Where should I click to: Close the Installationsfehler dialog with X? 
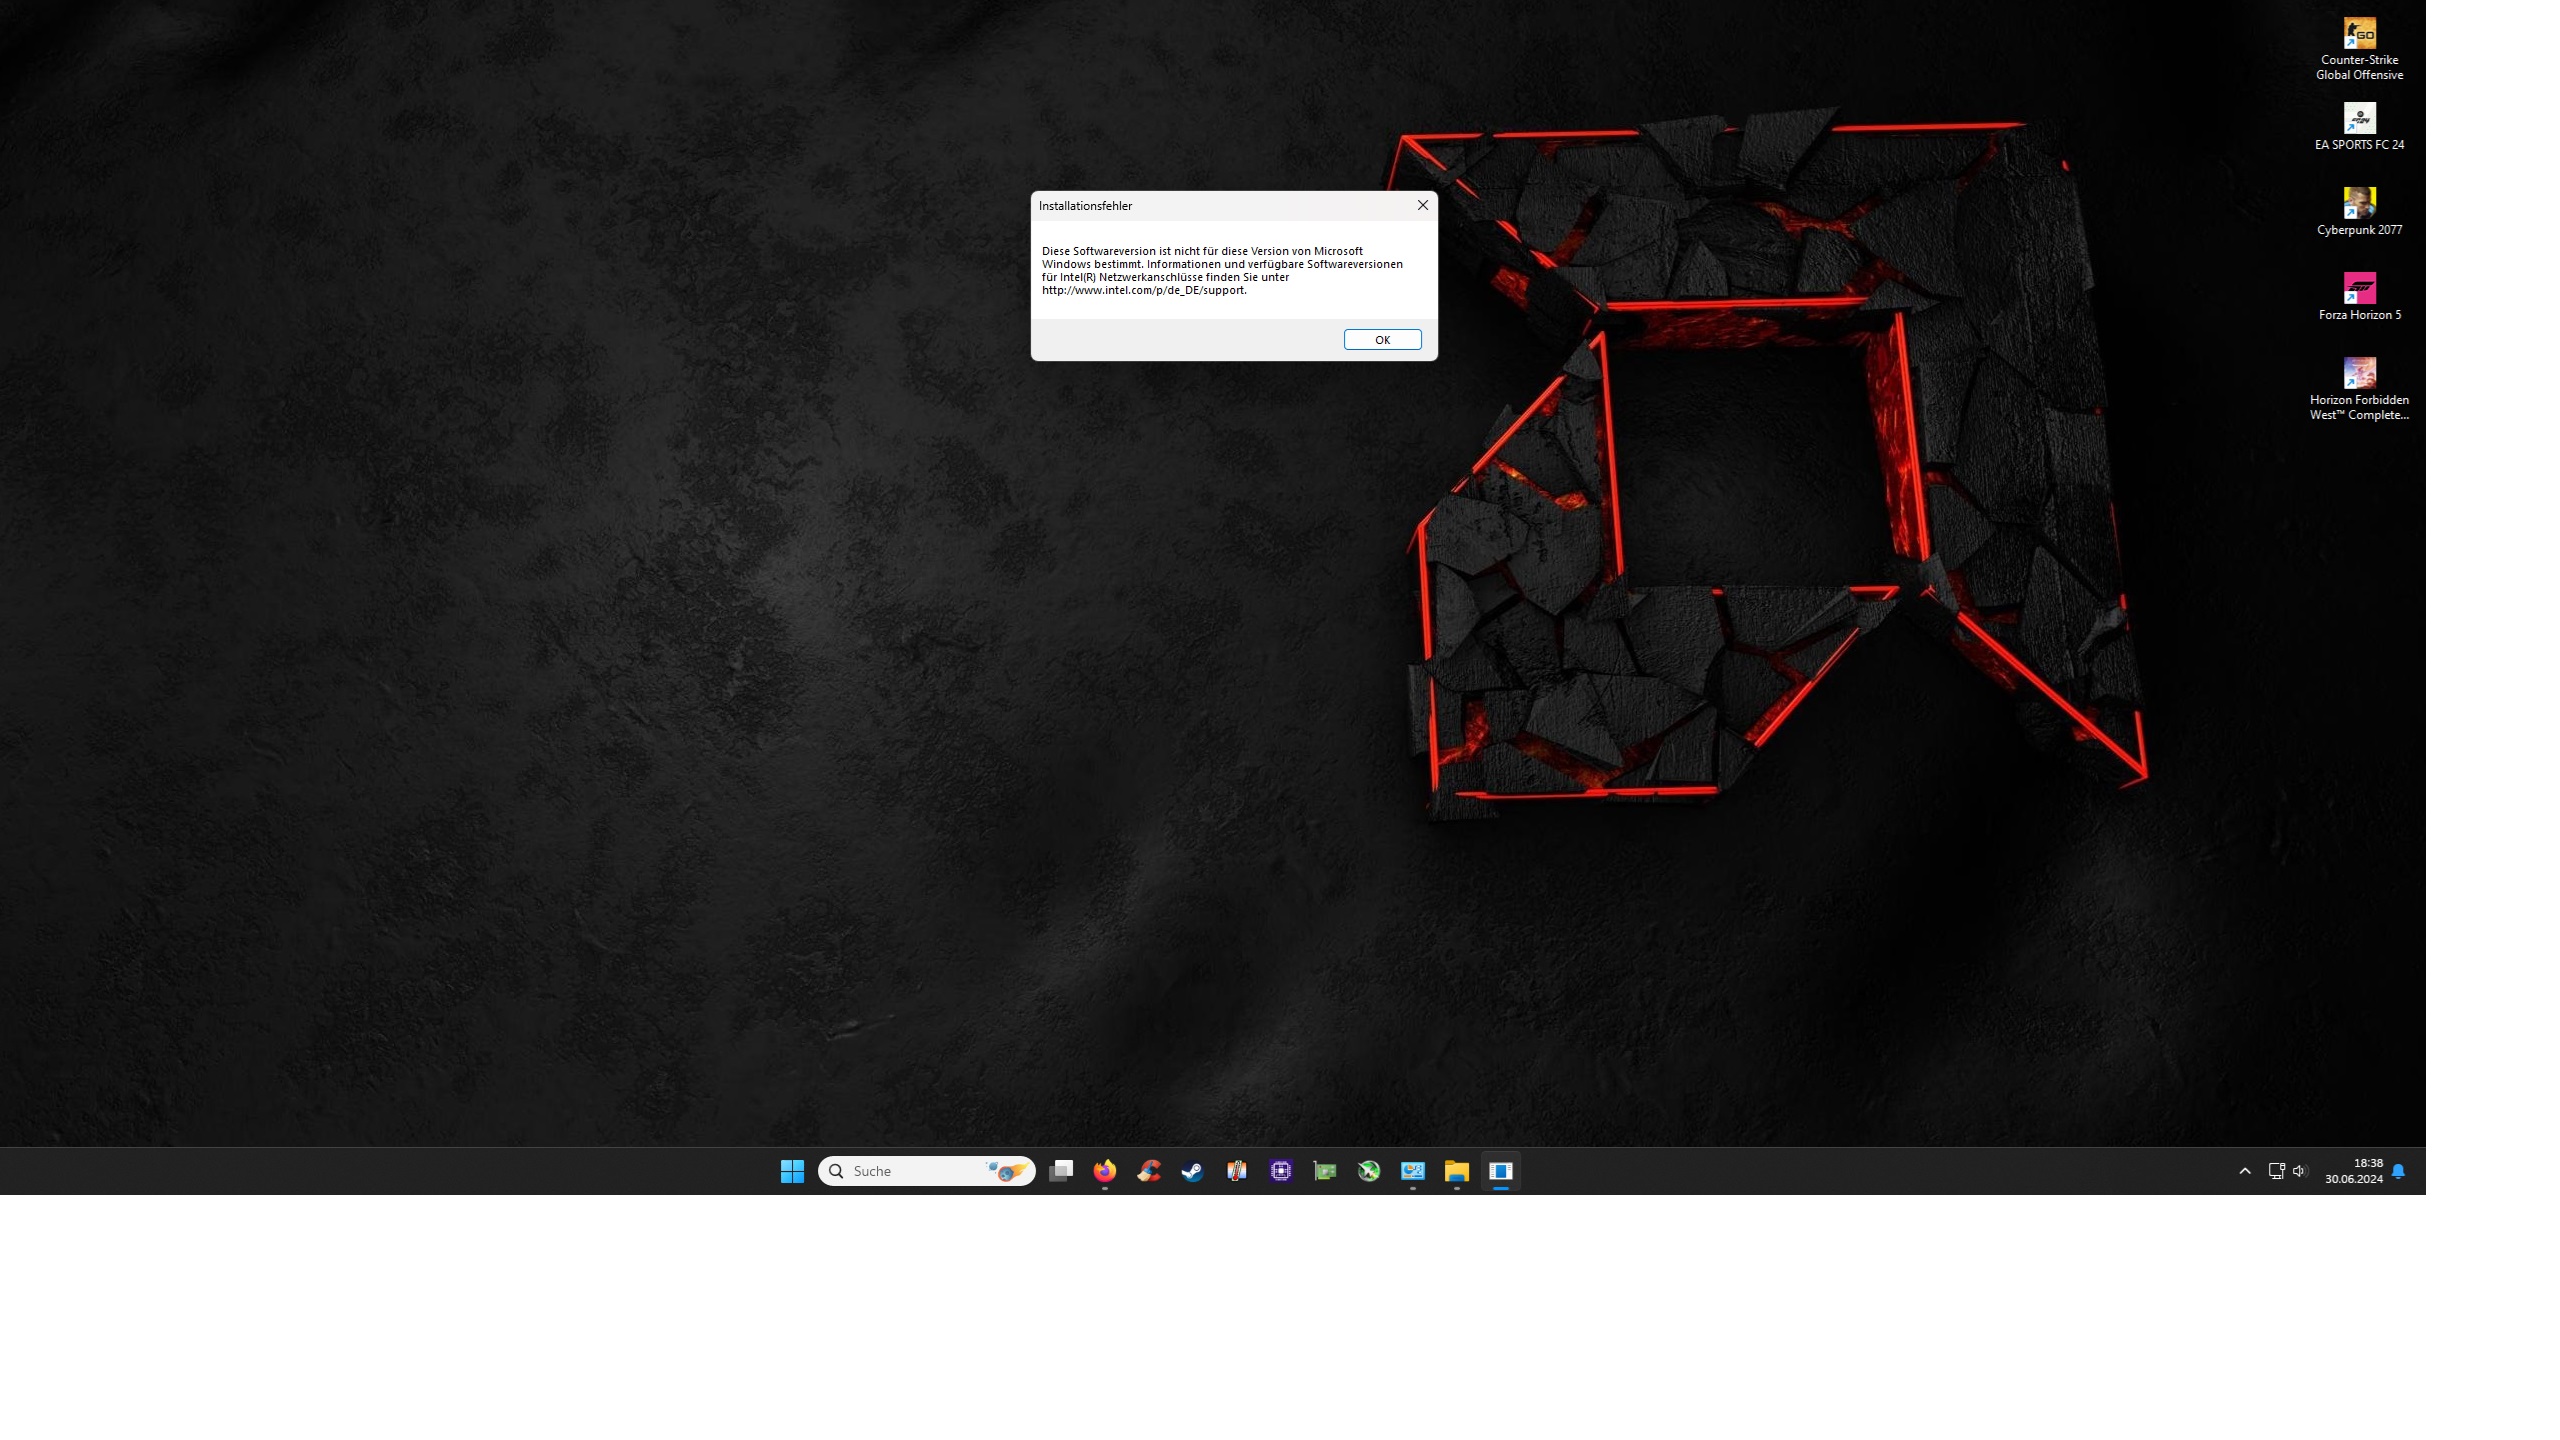(1422, 205)
